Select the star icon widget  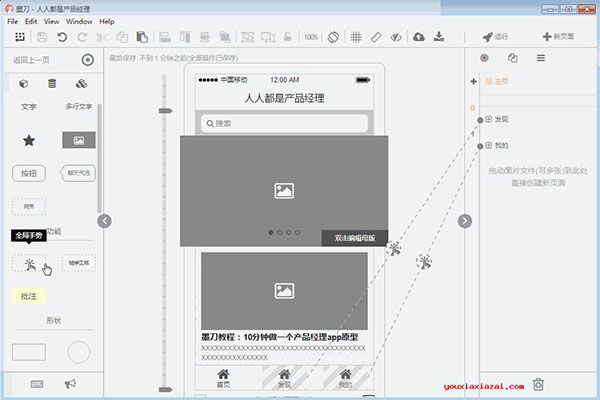pyautogui.click(x=29, y=140)
